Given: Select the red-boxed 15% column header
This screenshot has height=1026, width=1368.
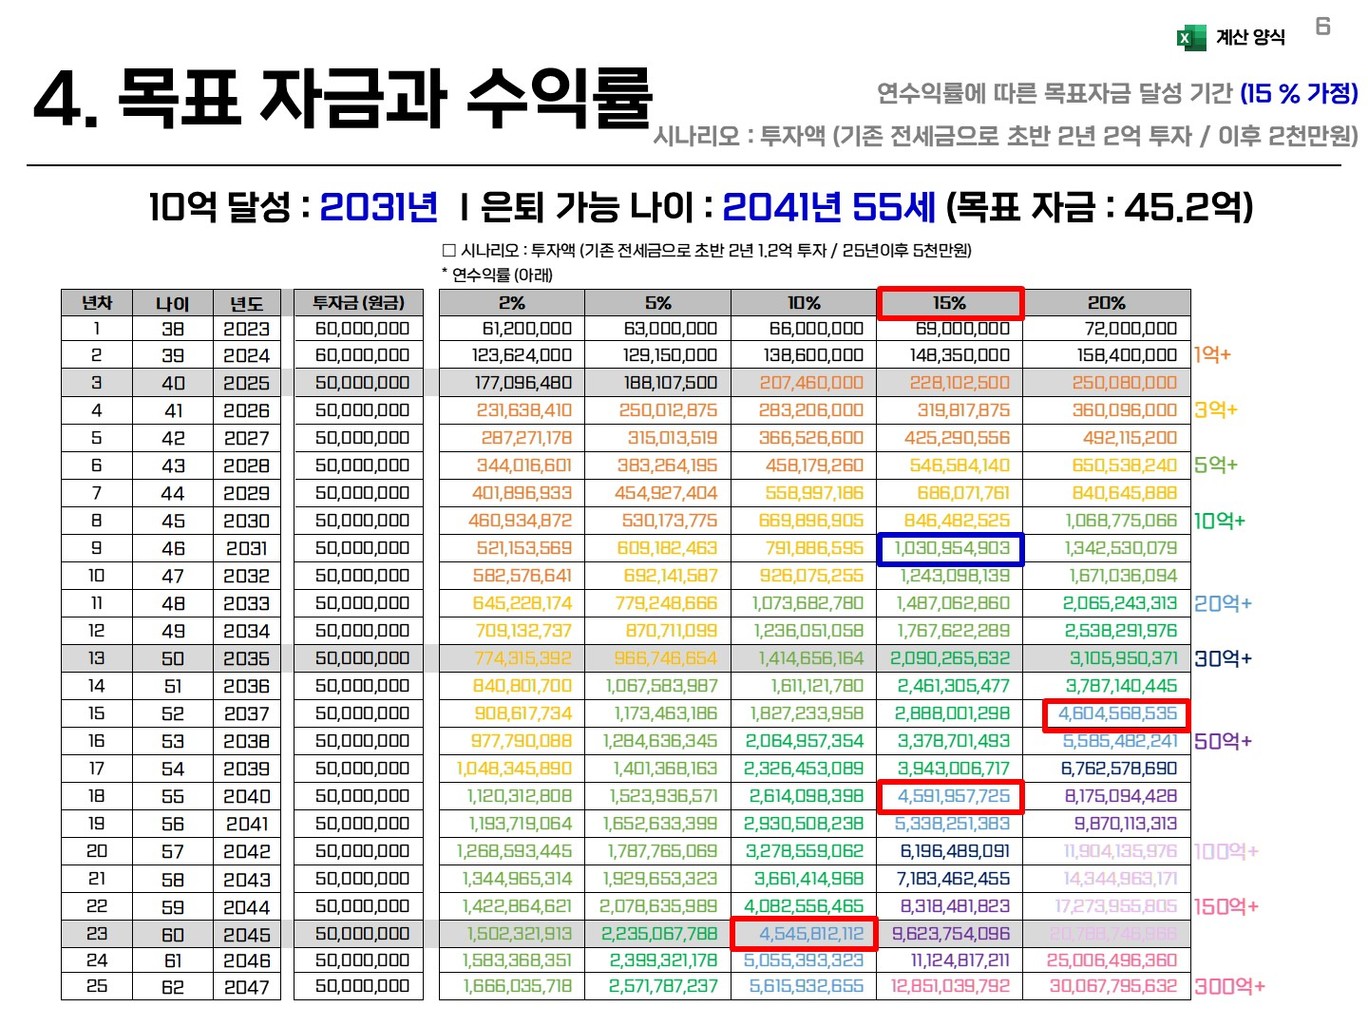Looking at the screenshot, I should point(950,303).
